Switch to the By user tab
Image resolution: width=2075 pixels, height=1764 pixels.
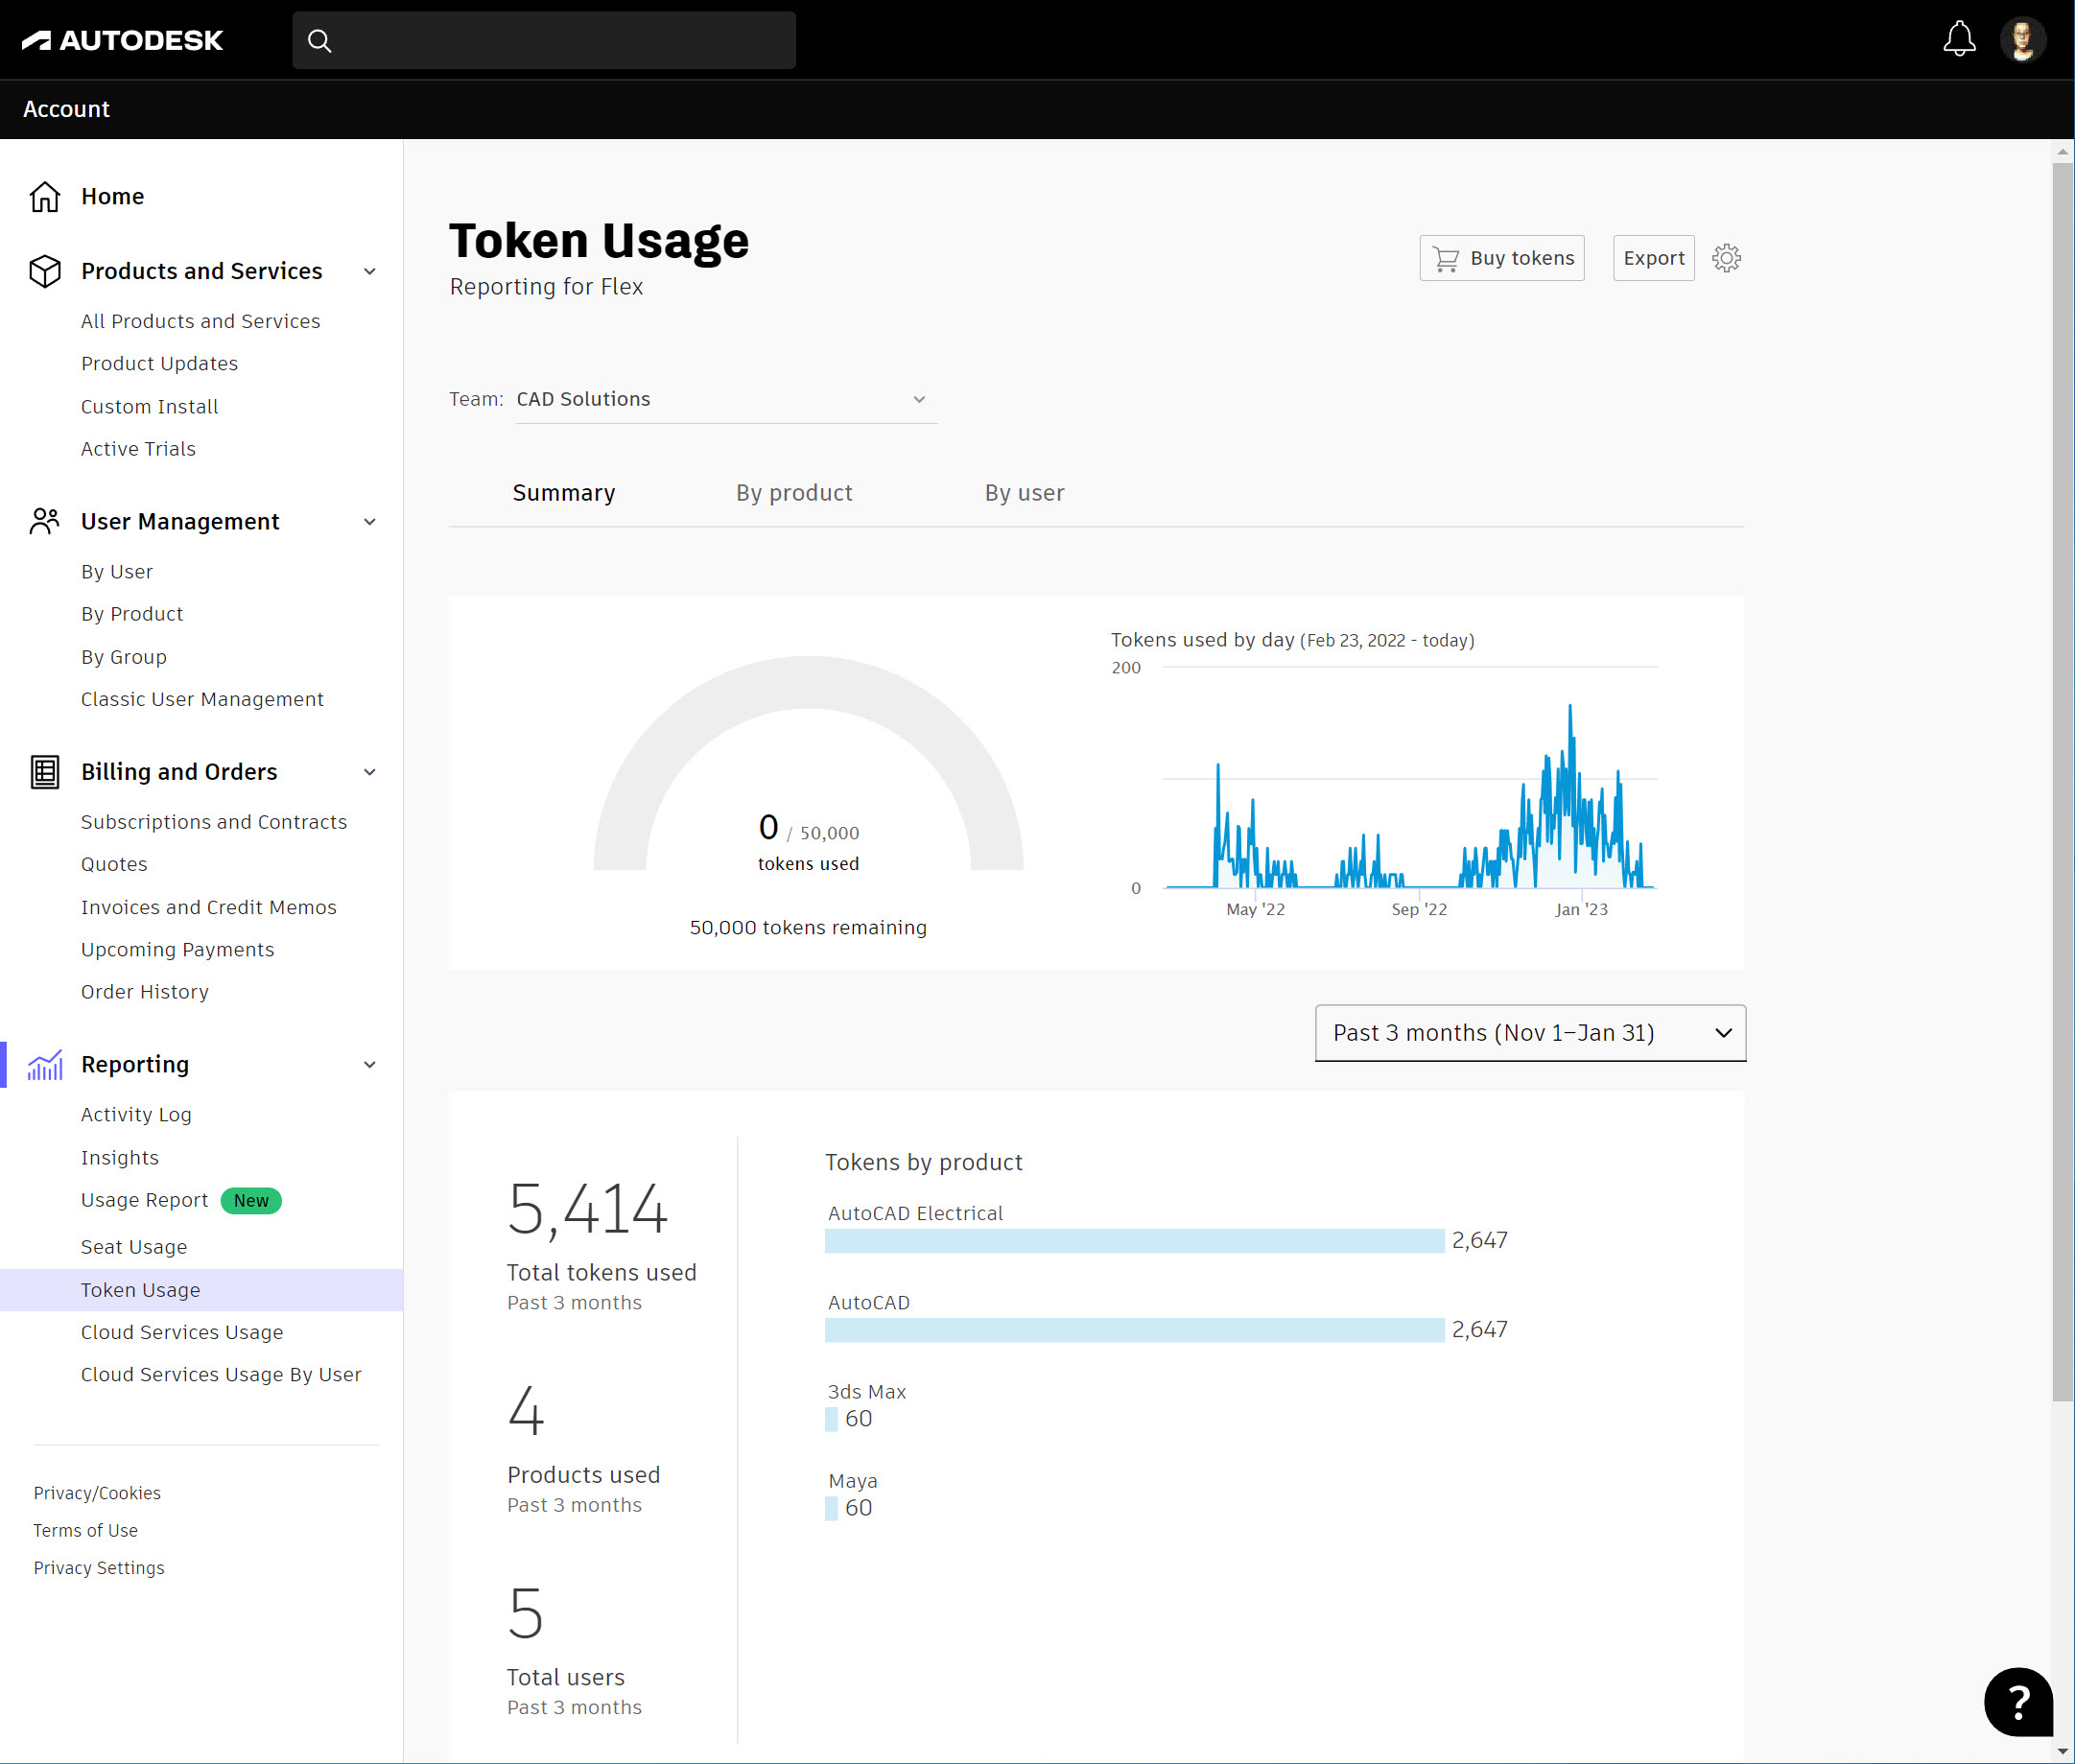pos(1024,493)
